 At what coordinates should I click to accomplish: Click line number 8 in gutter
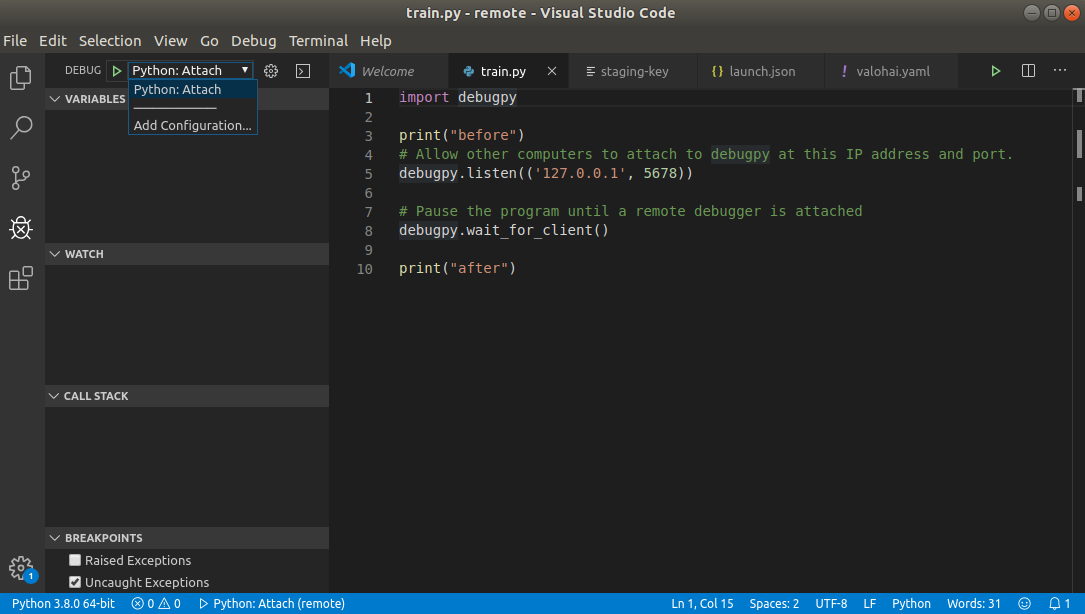pyautogui.click(x=369, y=231)
